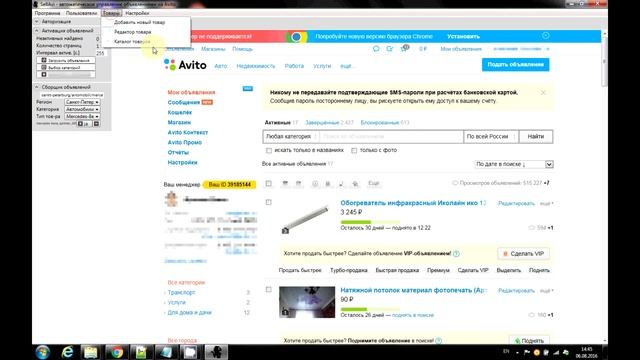The image size is (640, 360).
Task: Open Кошелёк in account sidebar
Action: (180, 112)
